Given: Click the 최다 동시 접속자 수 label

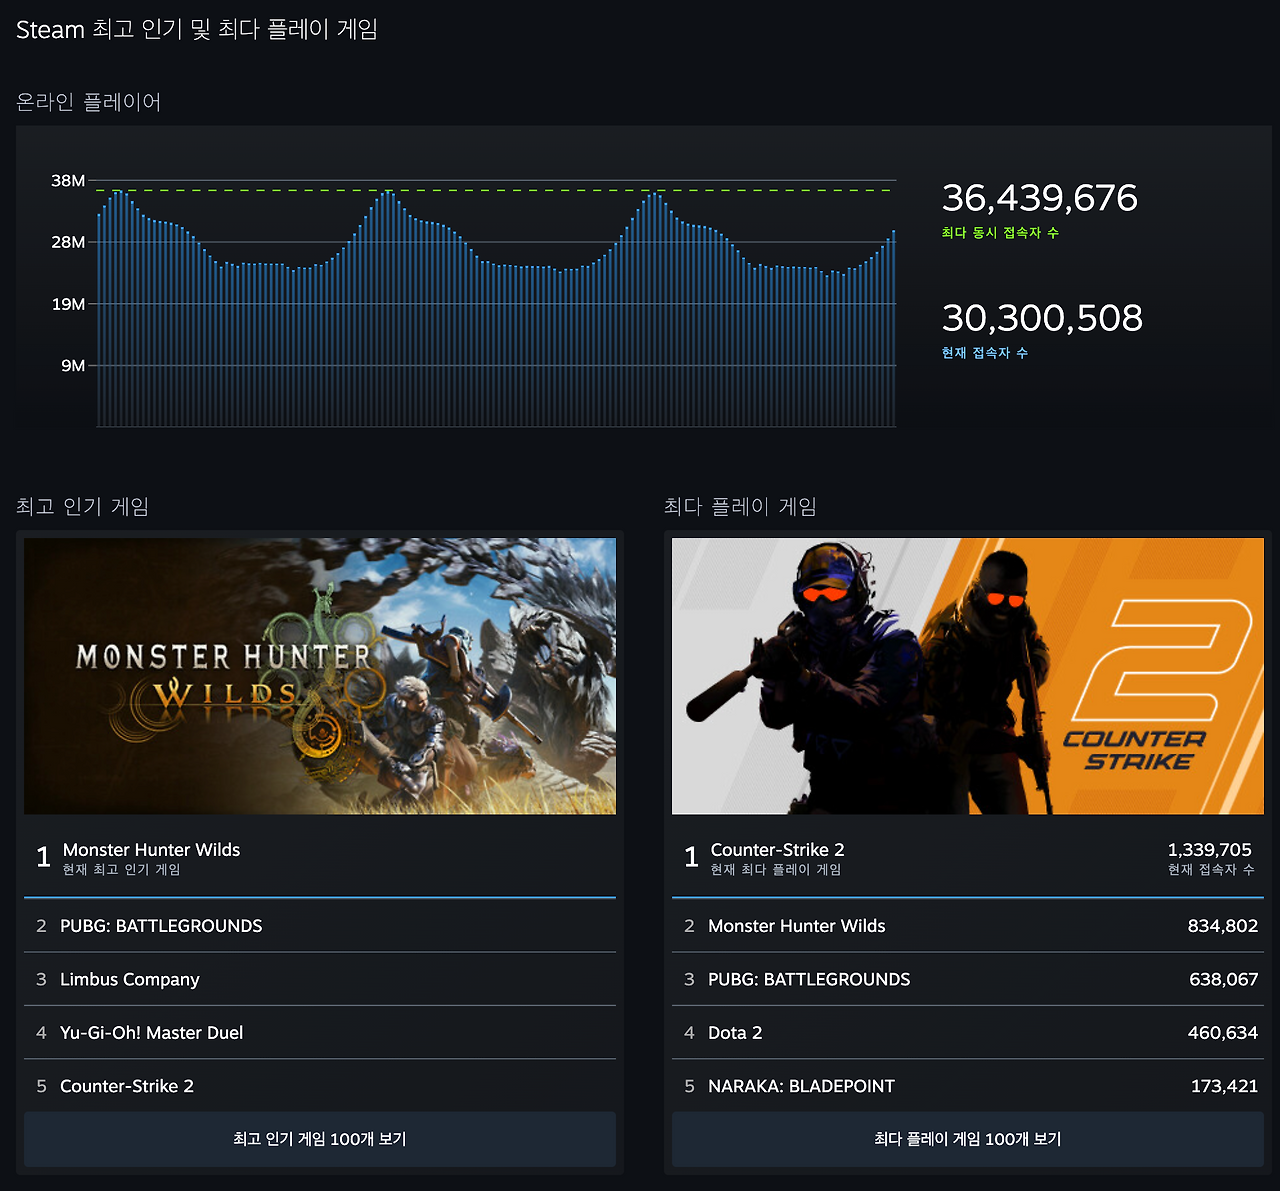Looking at the screenshot, I should pos(1000,233).
